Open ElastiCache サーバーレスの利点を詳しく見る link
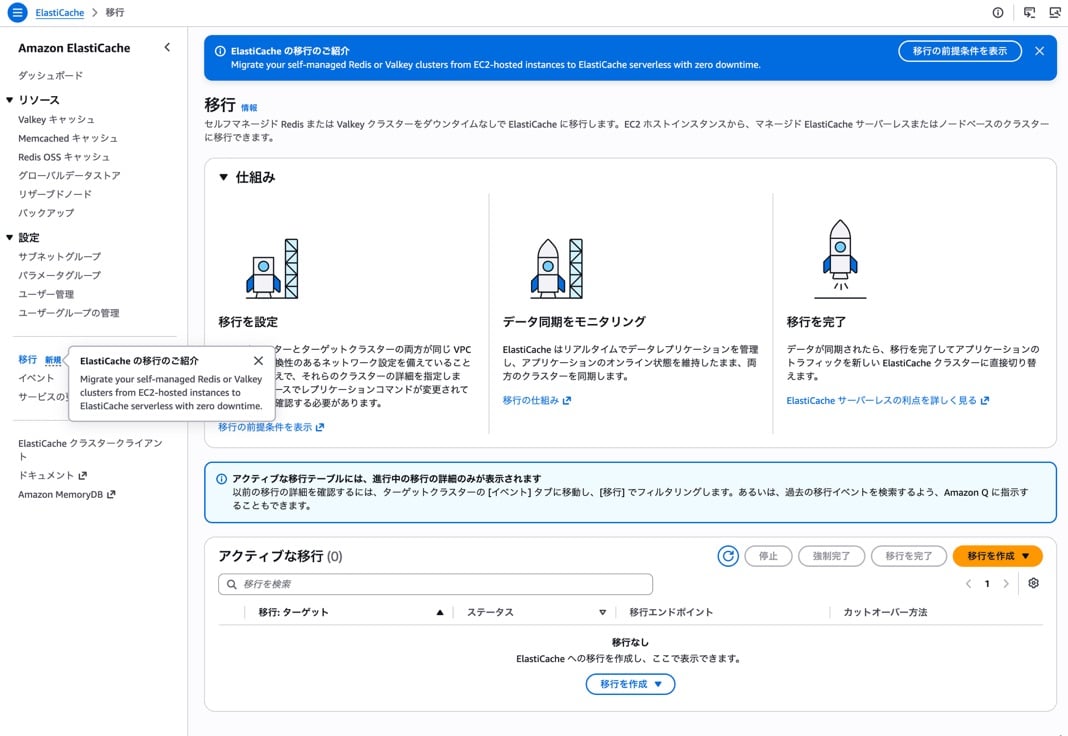1068x736 pixels. pyautogui.click(x=888, y=401)
